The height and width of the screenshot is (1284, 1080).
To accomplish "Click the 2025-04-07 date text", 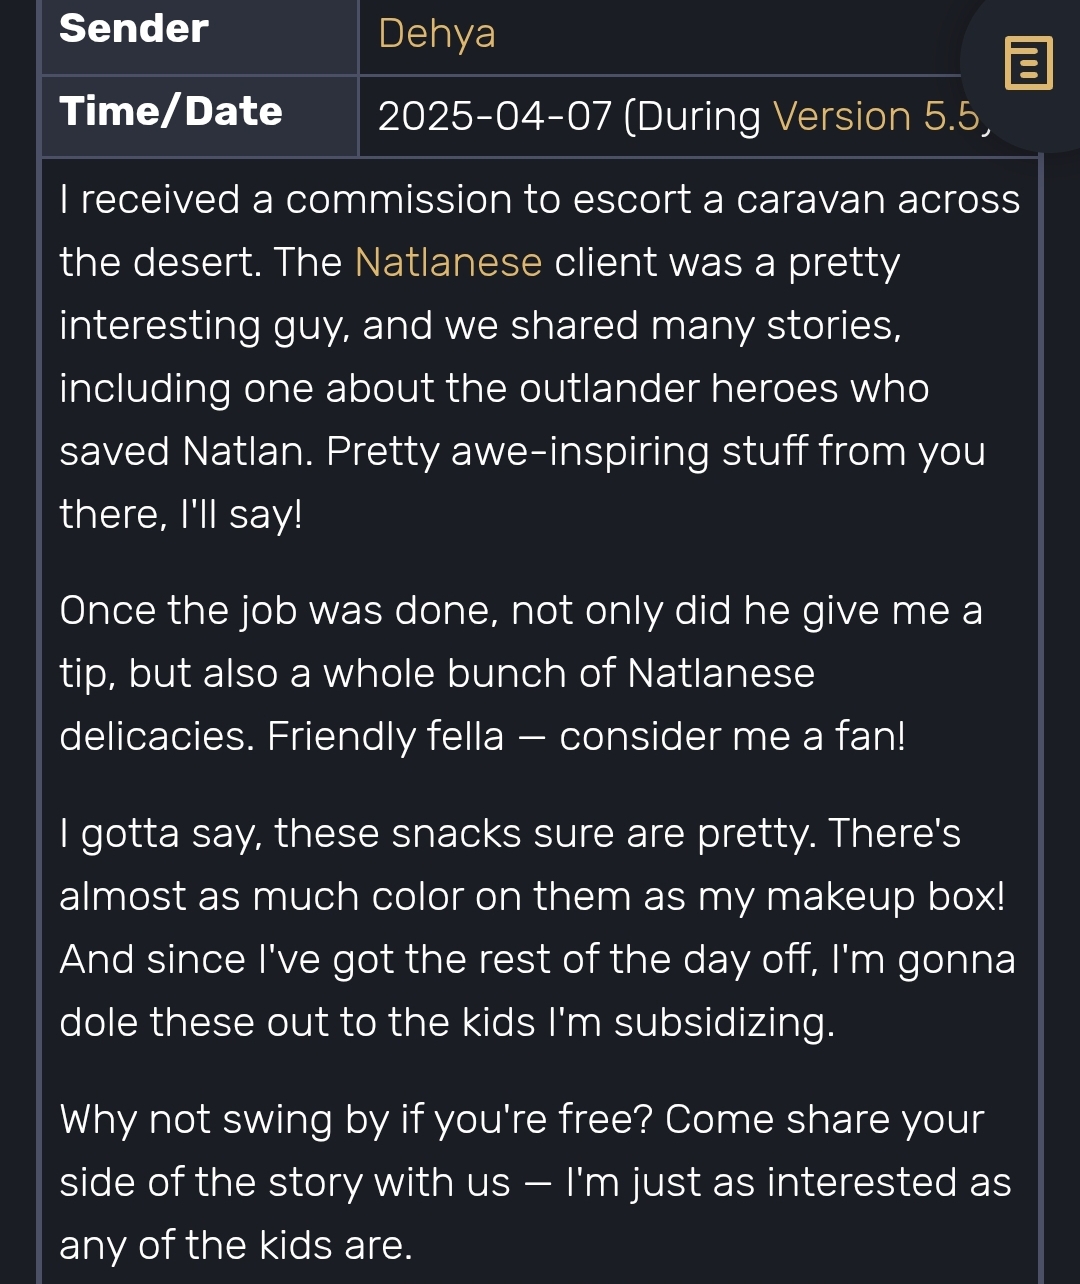I will [494, 116].
